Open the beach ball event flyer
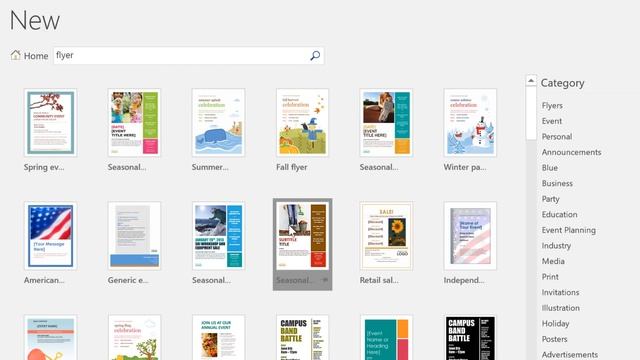Screen dimensions: 640x360 coord(50,338)
